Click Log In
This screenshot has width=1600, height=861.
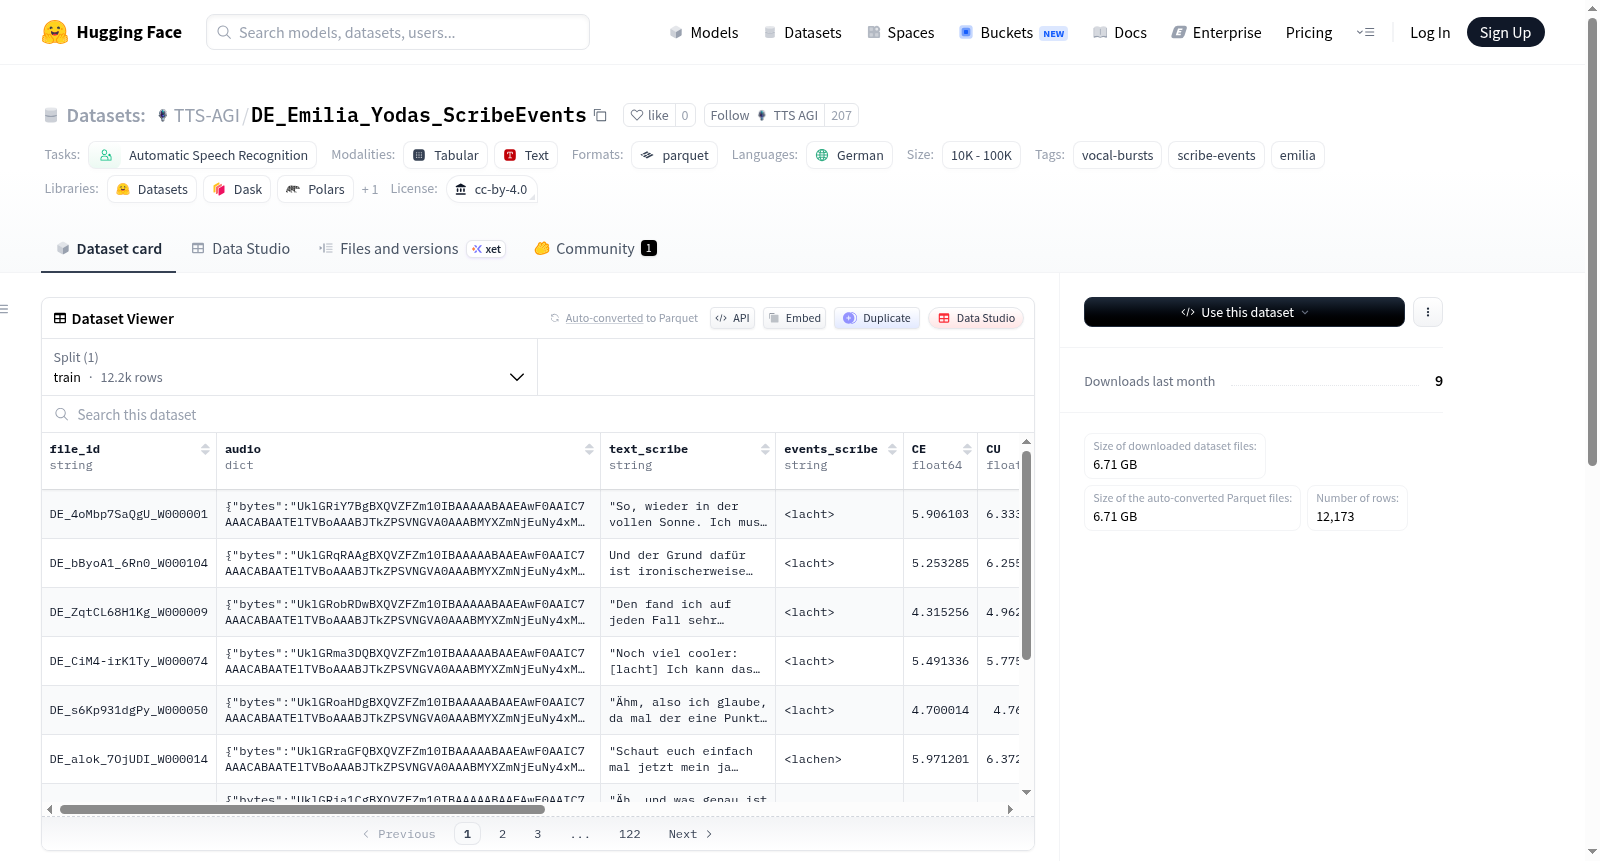coord(1430,32)
